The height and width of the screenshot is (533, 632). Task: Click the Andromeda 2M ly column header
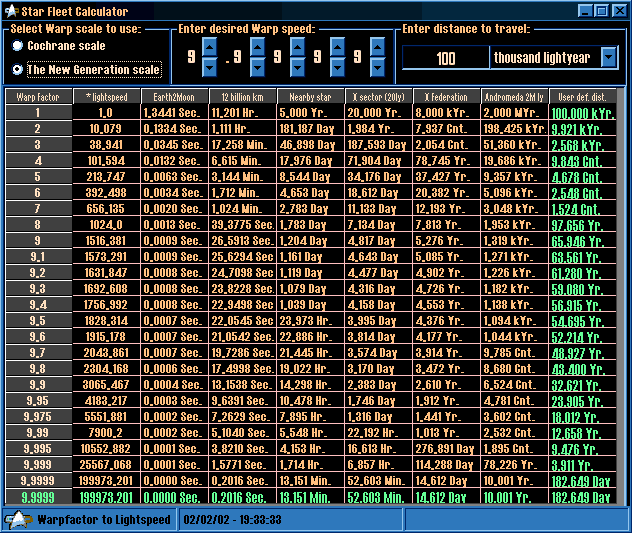pos(513,97)
